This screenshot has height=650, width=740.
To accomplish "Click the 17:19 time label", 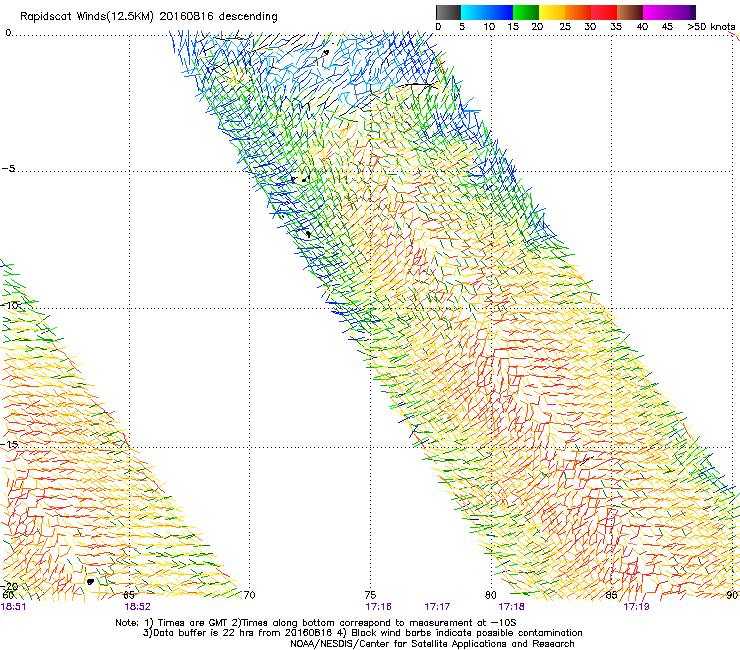I will [636, 607].
